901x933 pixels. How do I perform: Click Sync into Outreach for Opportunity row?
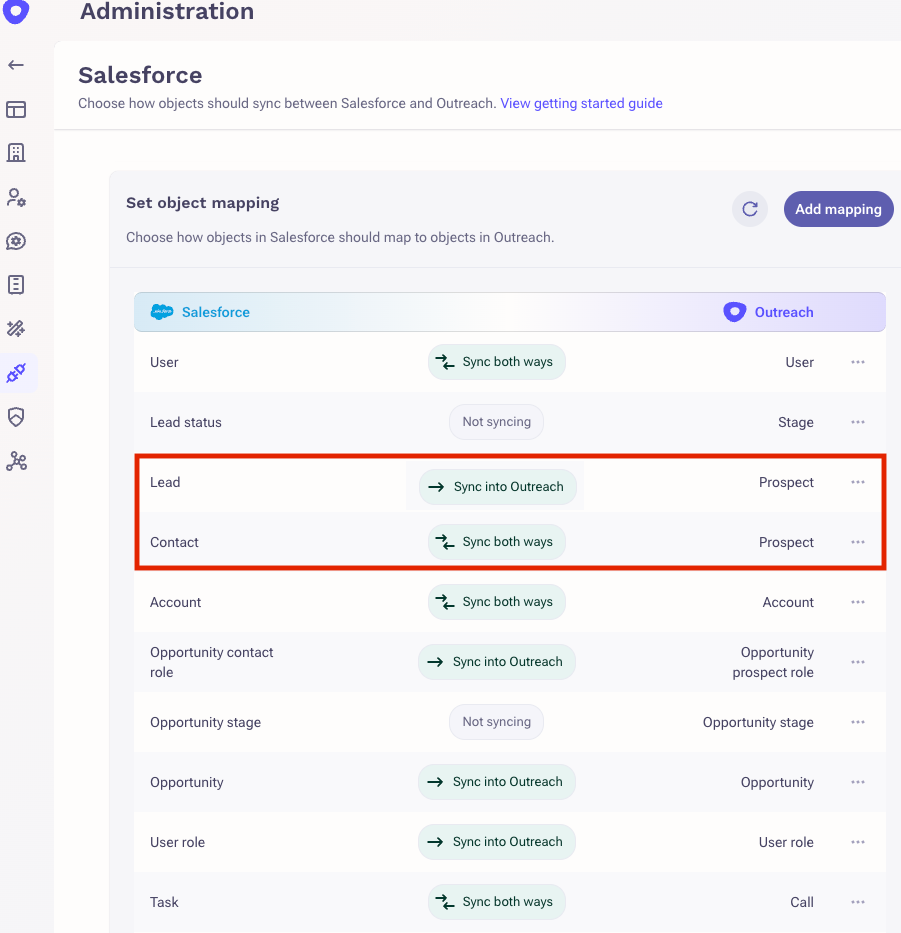[496, 782]
